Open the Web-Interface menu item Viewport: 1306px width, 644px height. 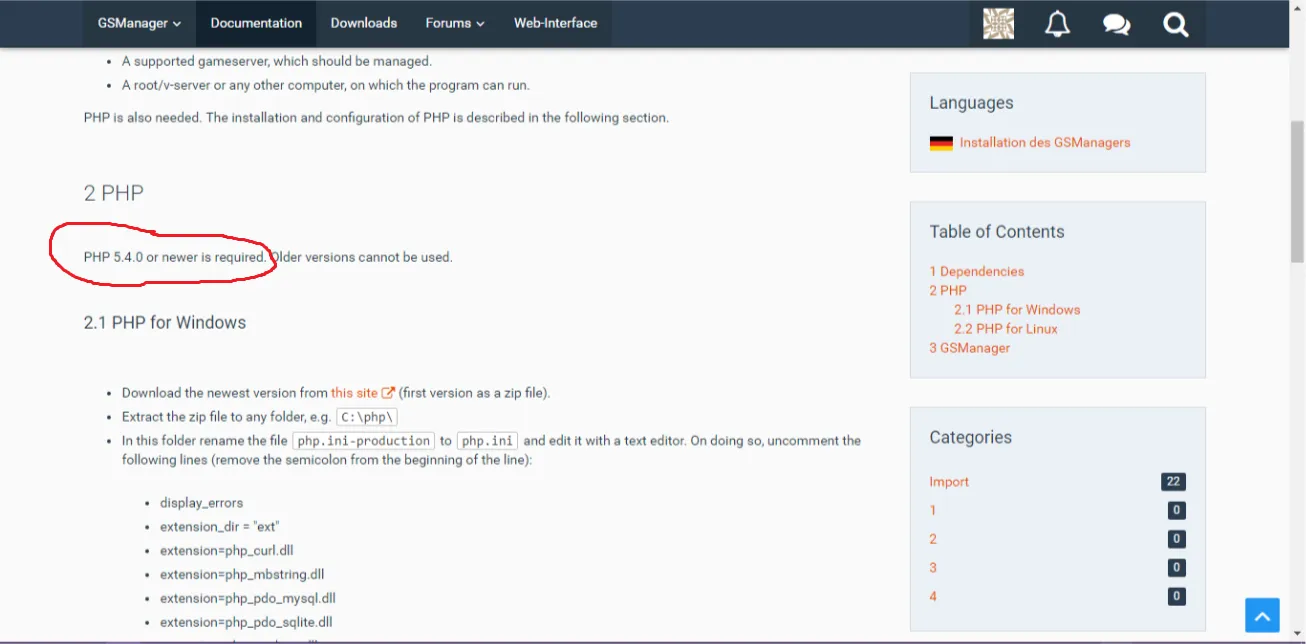point(555,23)
